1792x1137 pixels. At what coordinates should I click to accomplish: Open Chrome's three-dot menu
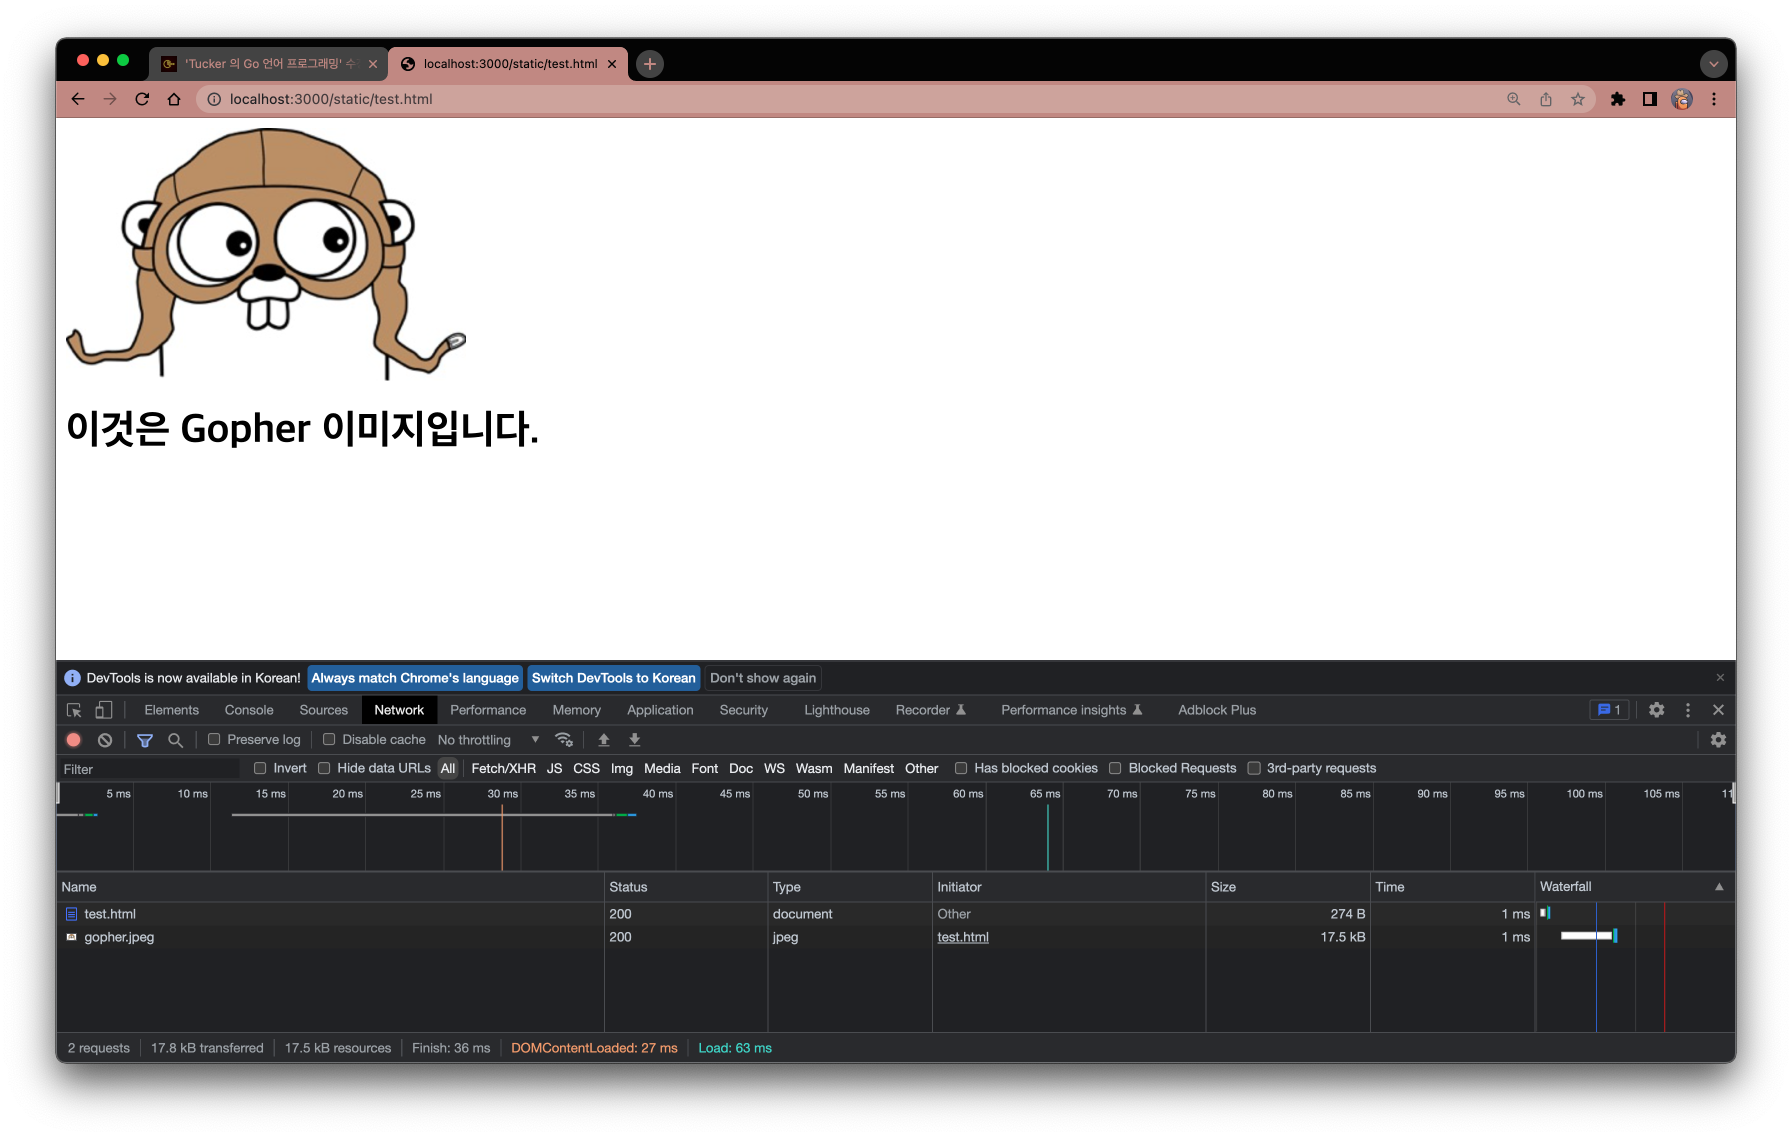coord(1714,99)
